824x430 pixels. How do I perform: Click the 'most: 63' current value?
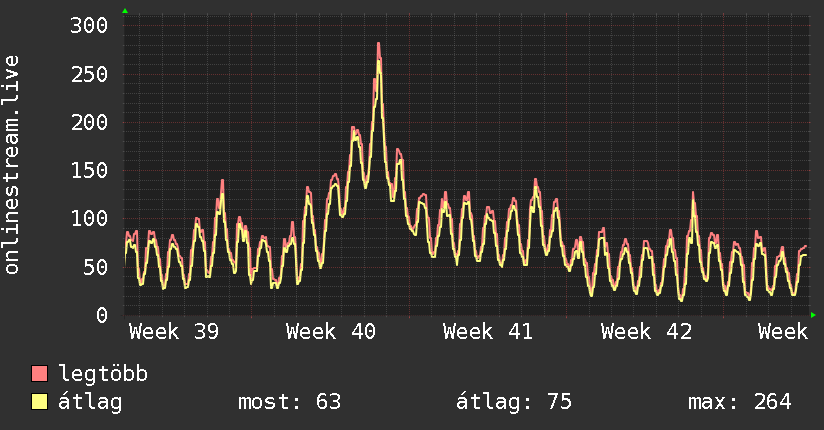(x=290, y=402)
